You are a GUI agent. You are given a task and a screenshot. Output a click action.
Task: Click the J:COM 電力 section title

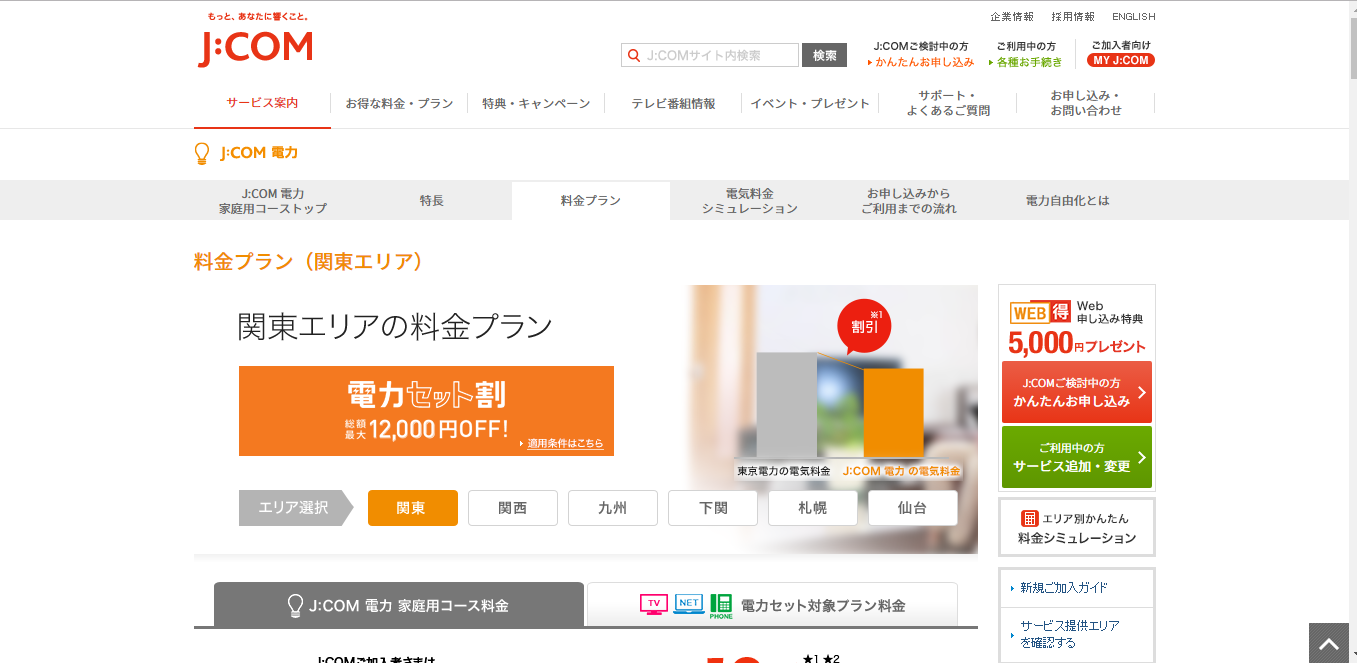pyautogui.click(x=259, y=153)
